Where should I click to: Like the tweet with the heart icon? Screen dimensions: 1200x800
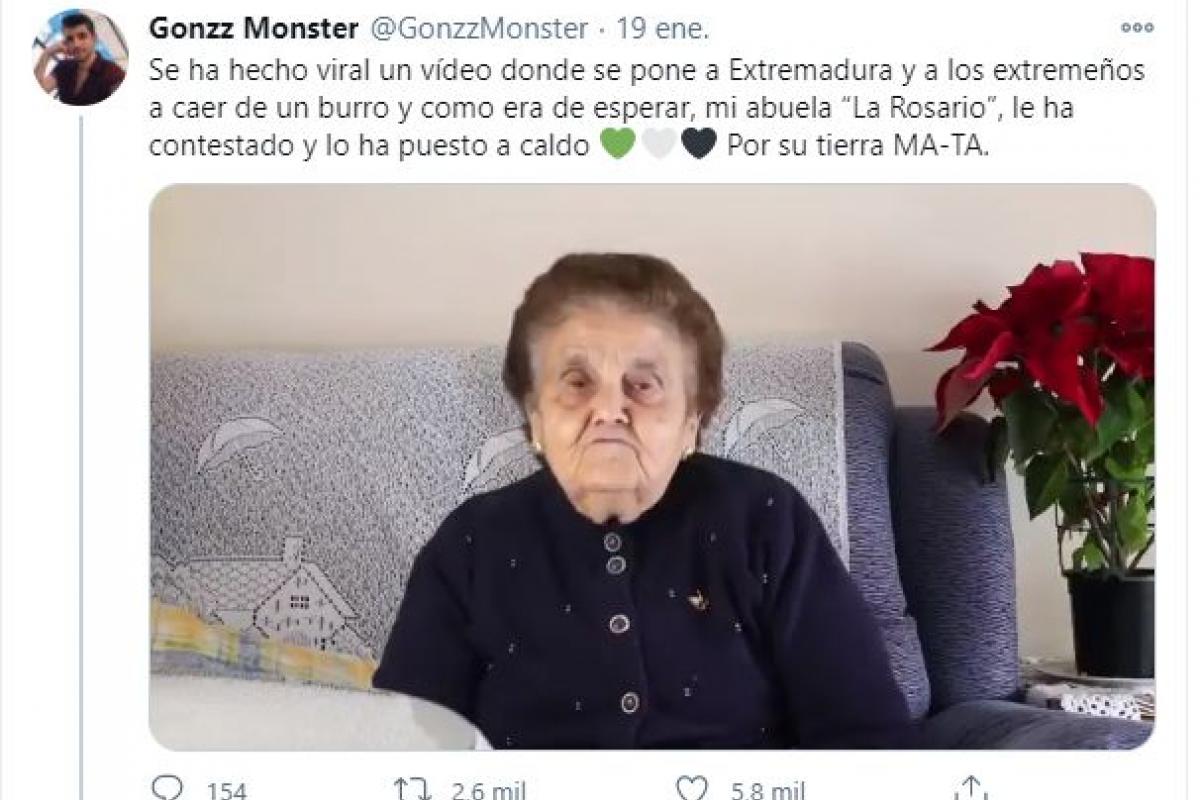pos(693,790)
